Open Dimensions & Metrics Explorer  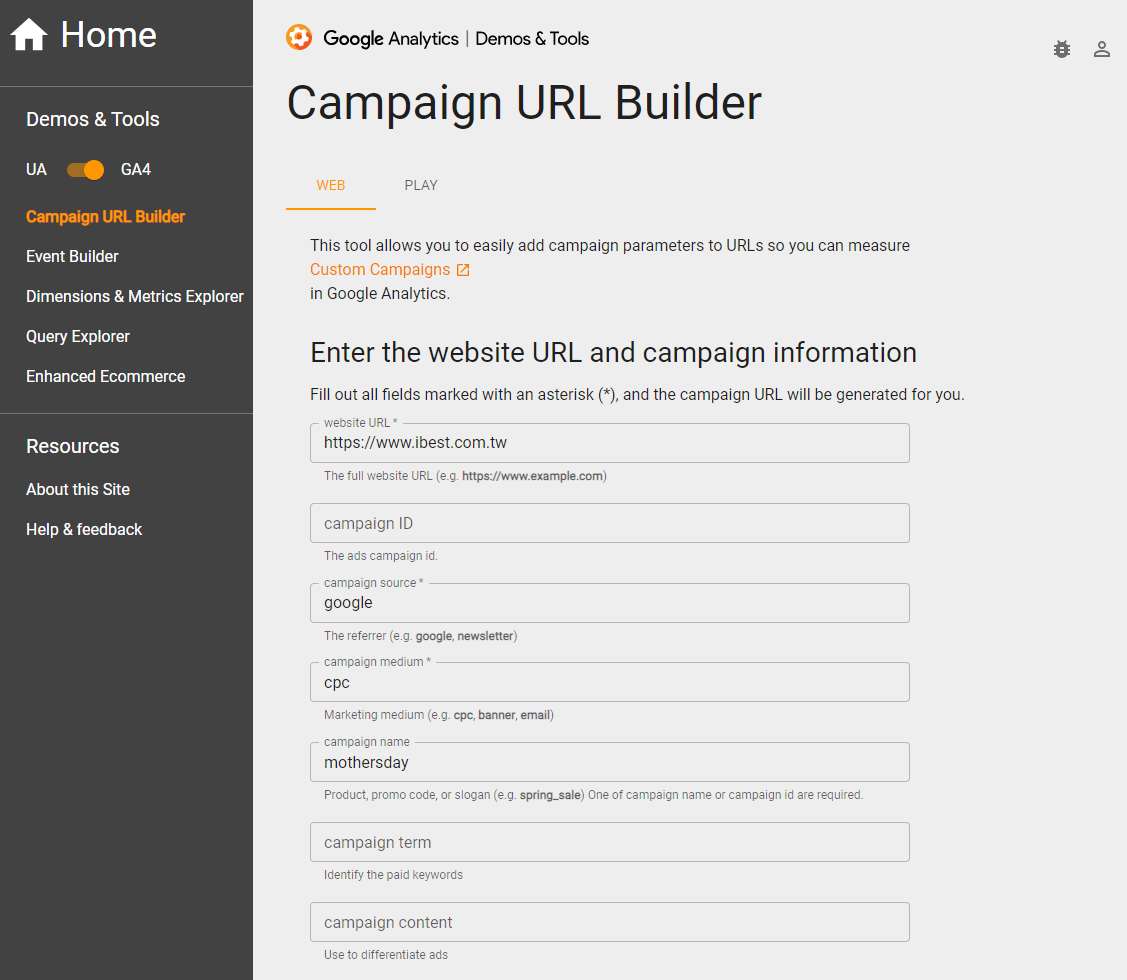(x=134, y=296)
